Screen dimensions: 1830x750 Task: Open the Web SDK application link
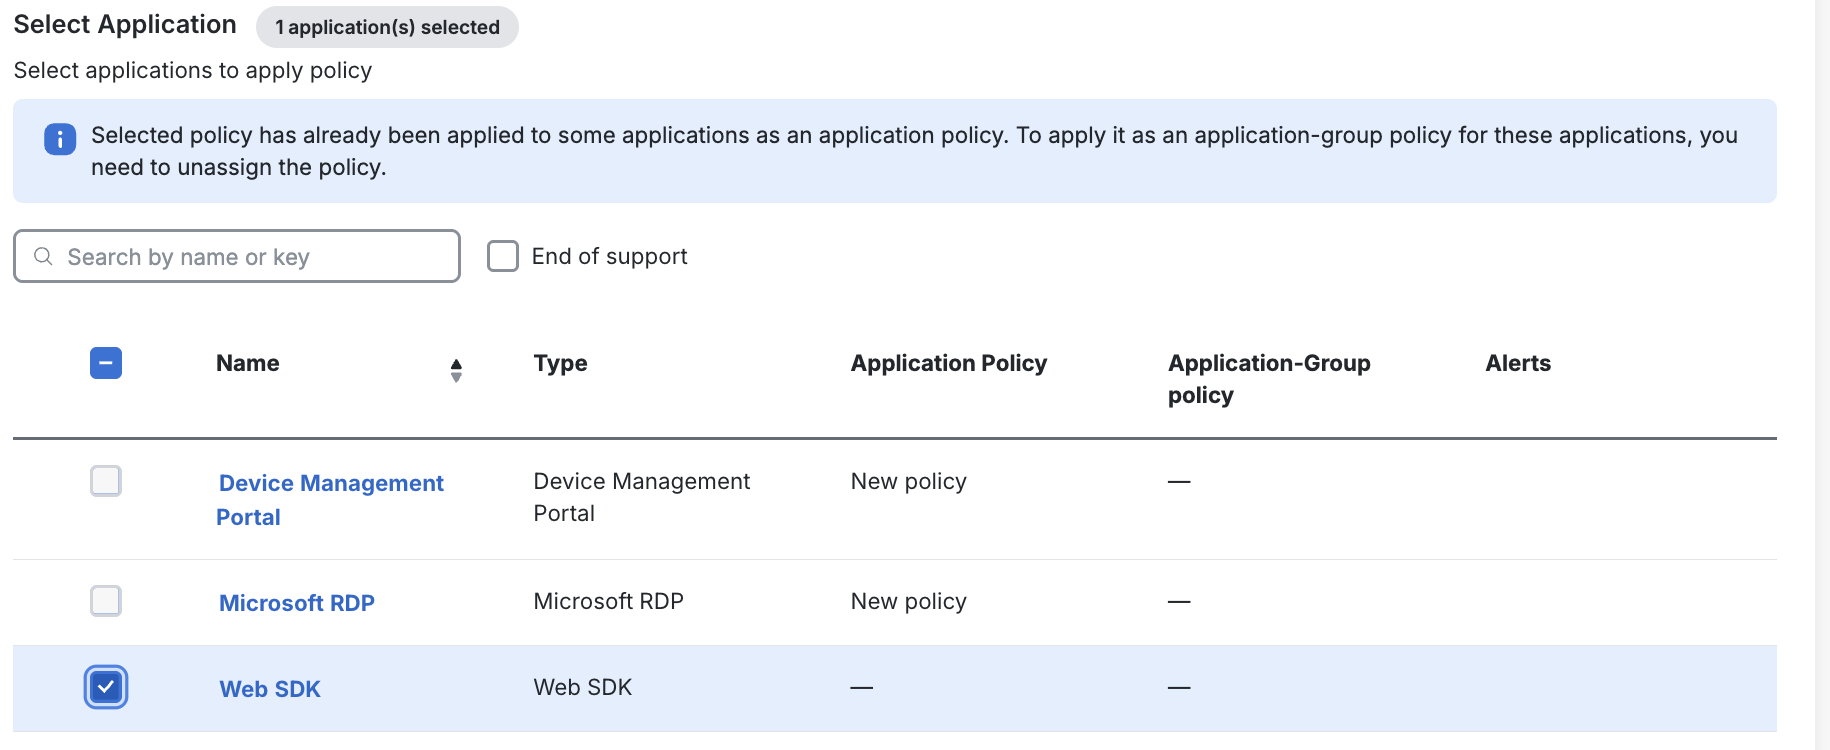click(270, 689)
